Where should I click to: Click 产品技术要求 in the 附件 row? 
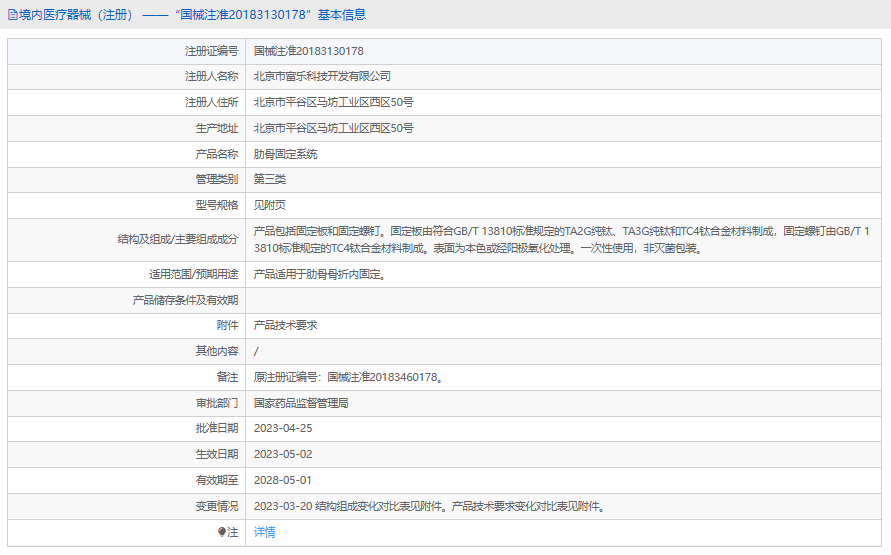pyautogui.click(x=285, y=325)
